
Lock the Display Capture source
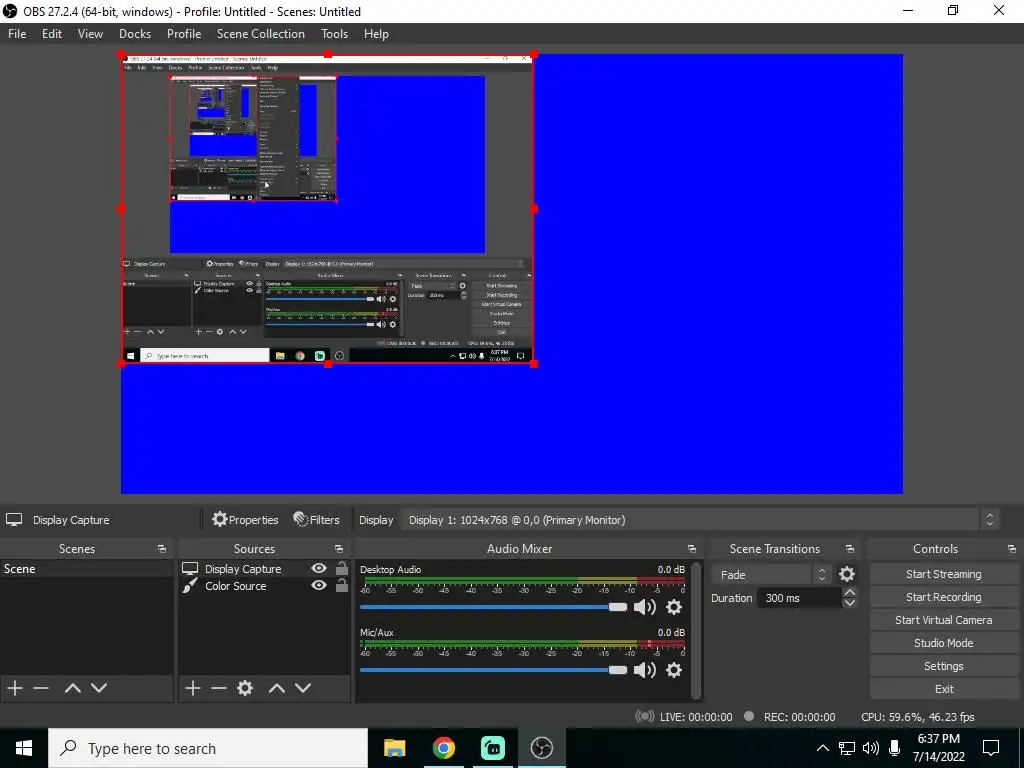[x=342, y=568]
